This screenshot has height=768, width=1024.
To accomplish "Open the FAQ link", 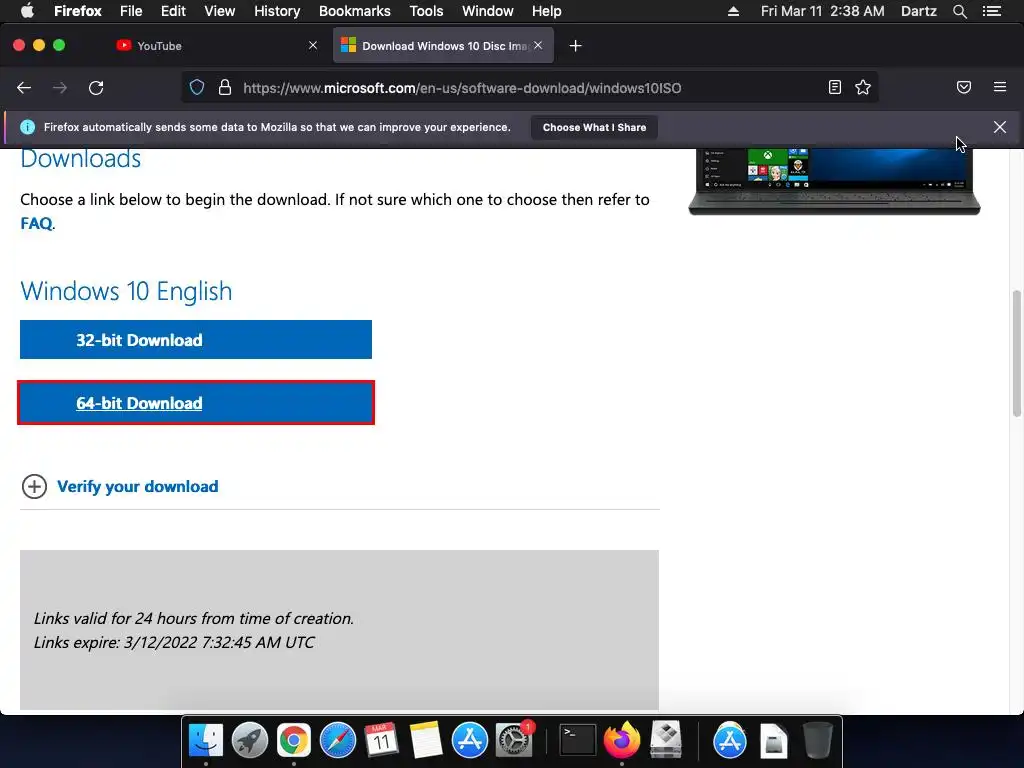I will [37, 223].
